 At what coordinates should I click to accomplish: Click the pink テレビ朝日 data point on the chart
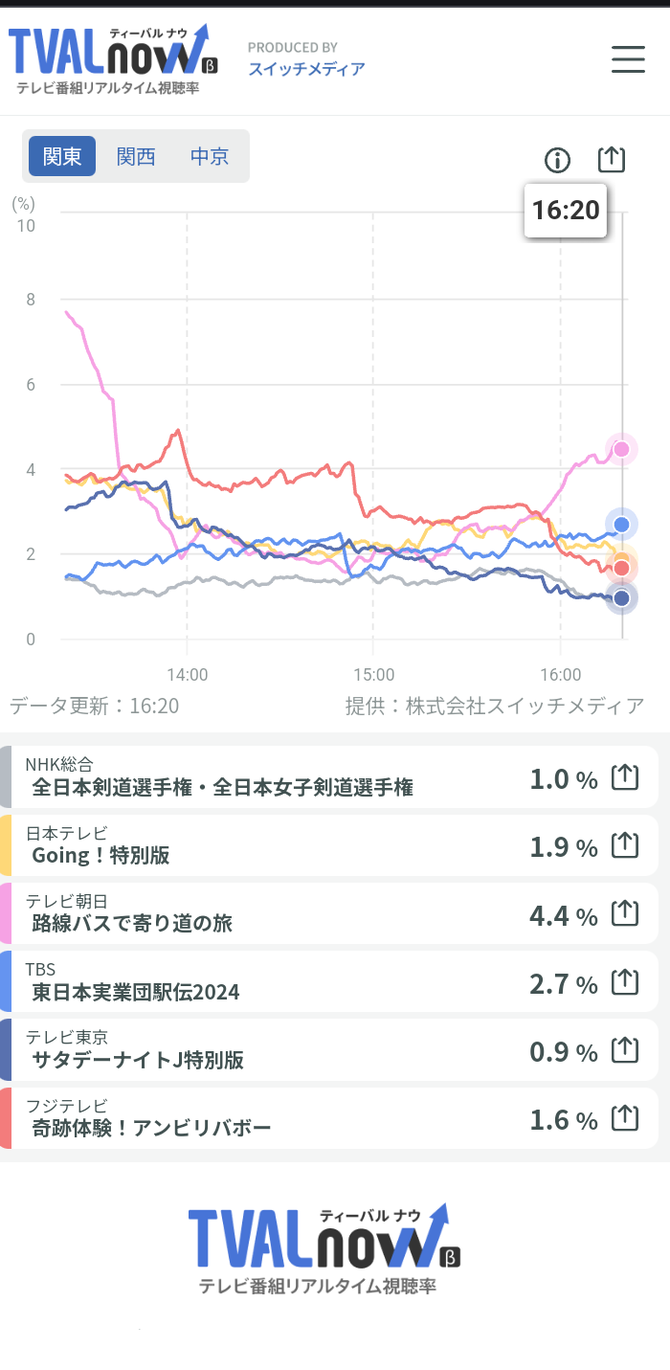coord(622,449)
